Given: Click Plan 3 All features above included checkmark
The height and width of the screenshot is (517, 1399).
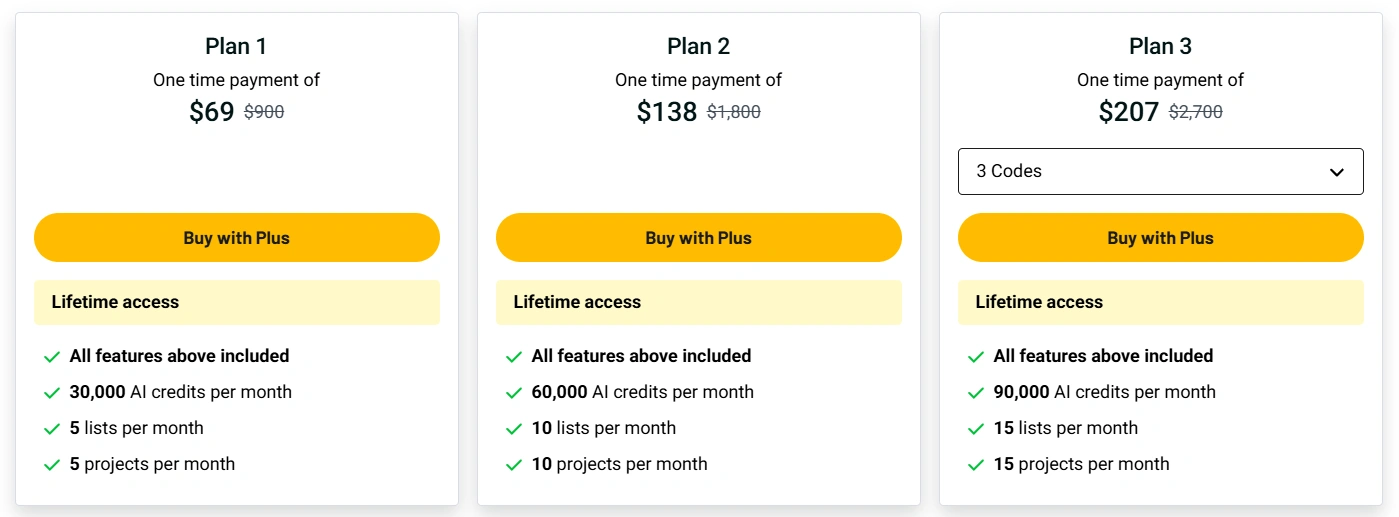Looking at the screenshot, I should [x=976, y=357].
